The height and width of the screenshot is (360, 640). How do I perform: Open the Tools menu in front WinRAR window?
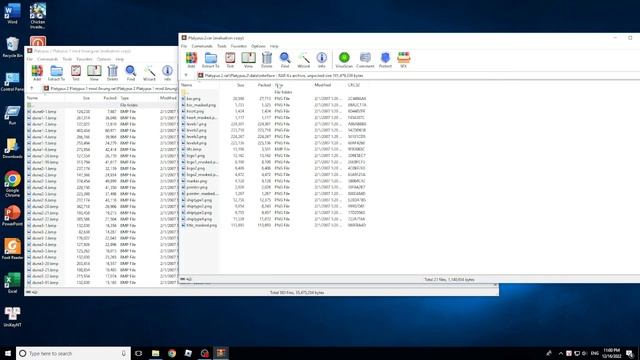click(222, 46)
